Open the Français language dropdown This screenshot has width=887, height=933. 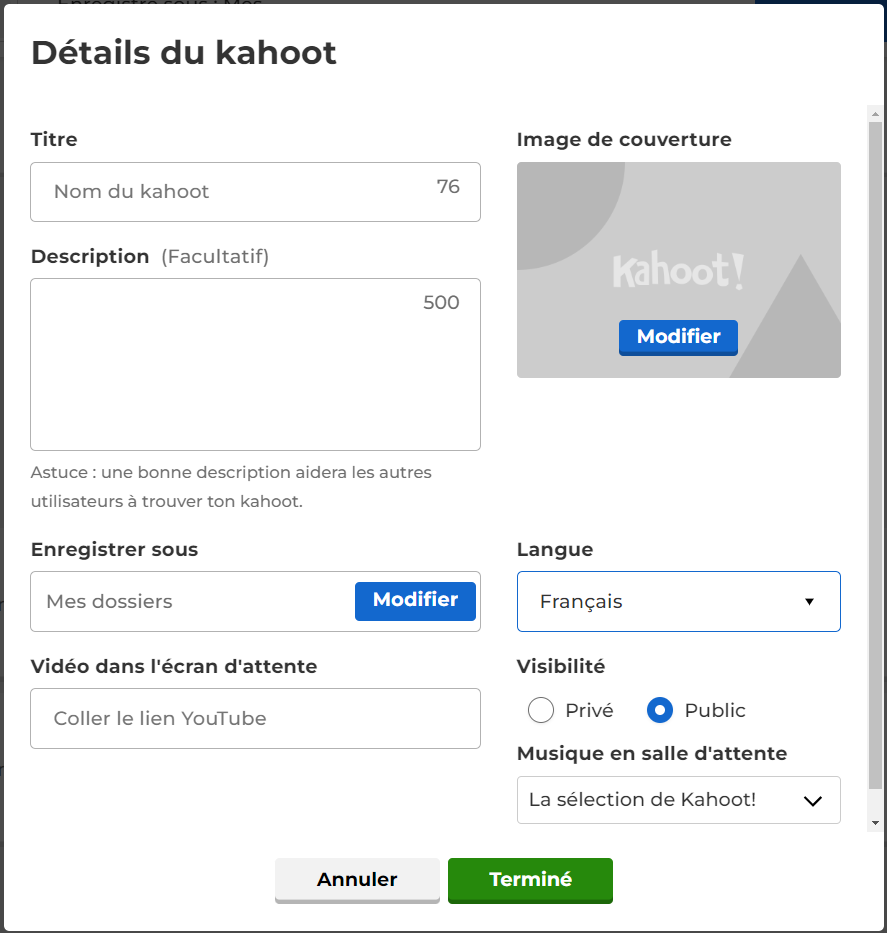click(679, 602)
